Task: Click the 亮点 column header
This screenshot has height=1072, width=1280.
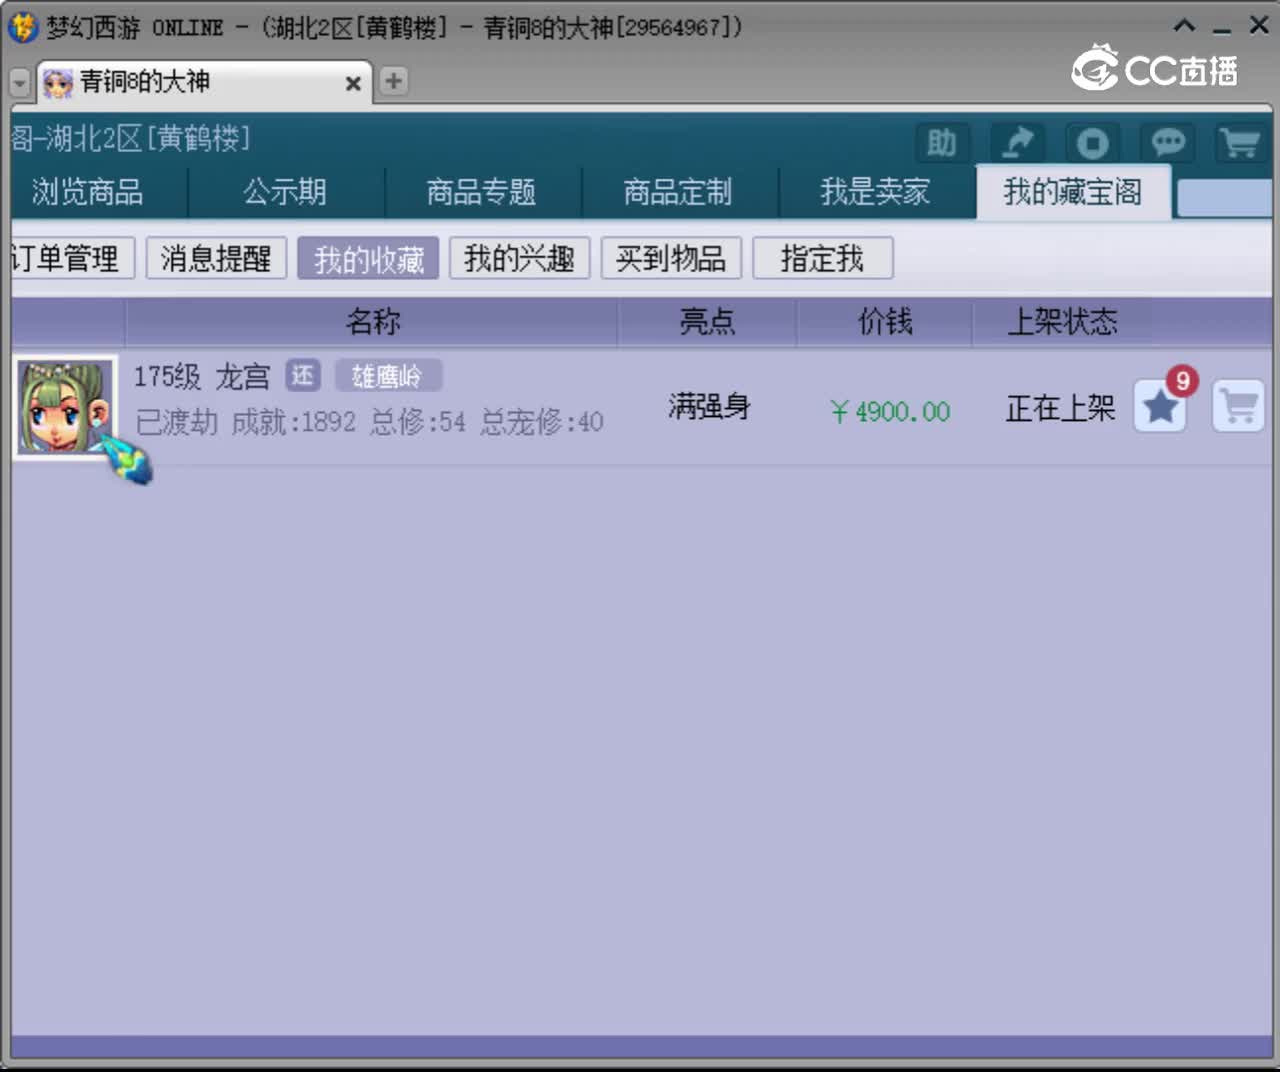Action: pos(707,322)
